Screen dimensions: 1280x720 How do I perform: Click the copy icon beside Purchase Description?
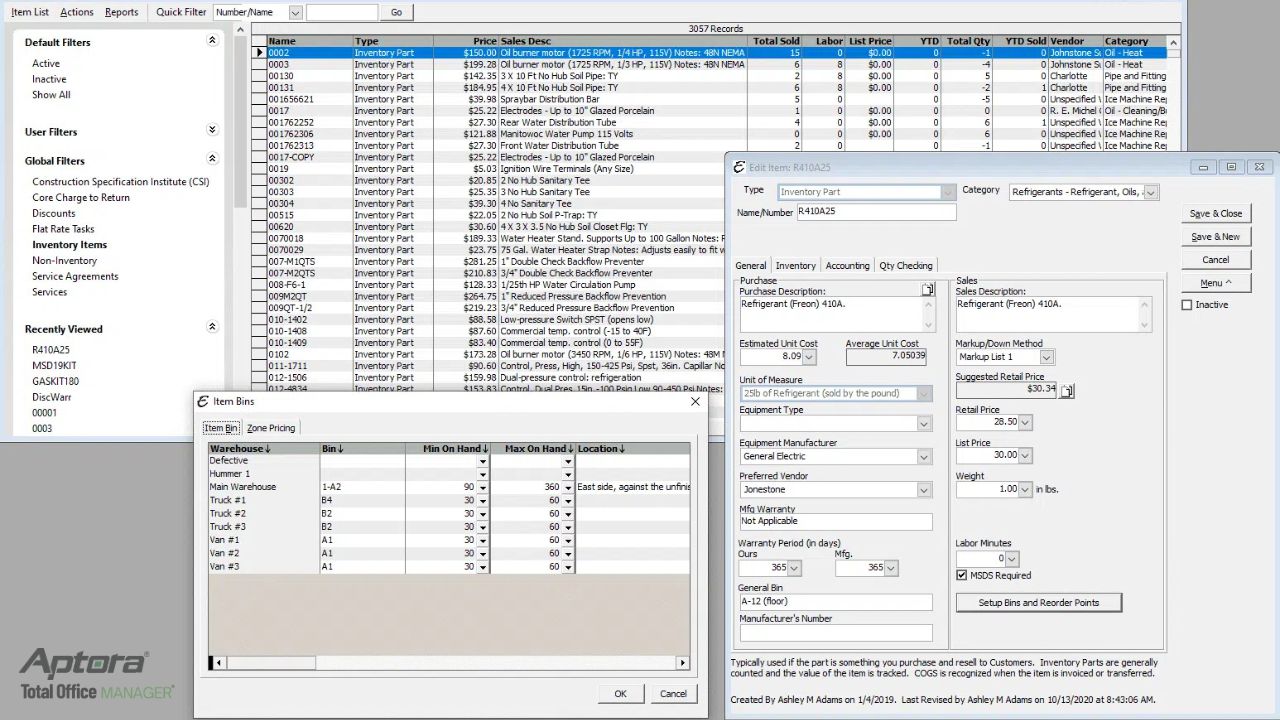click(x=927, y=290)
